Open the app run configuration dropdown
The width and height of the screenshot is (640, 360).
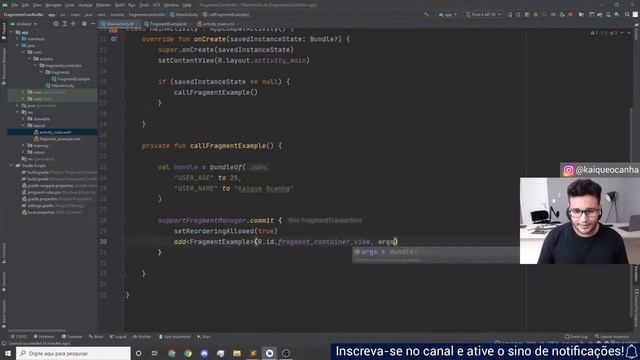(x=448, y=15)
